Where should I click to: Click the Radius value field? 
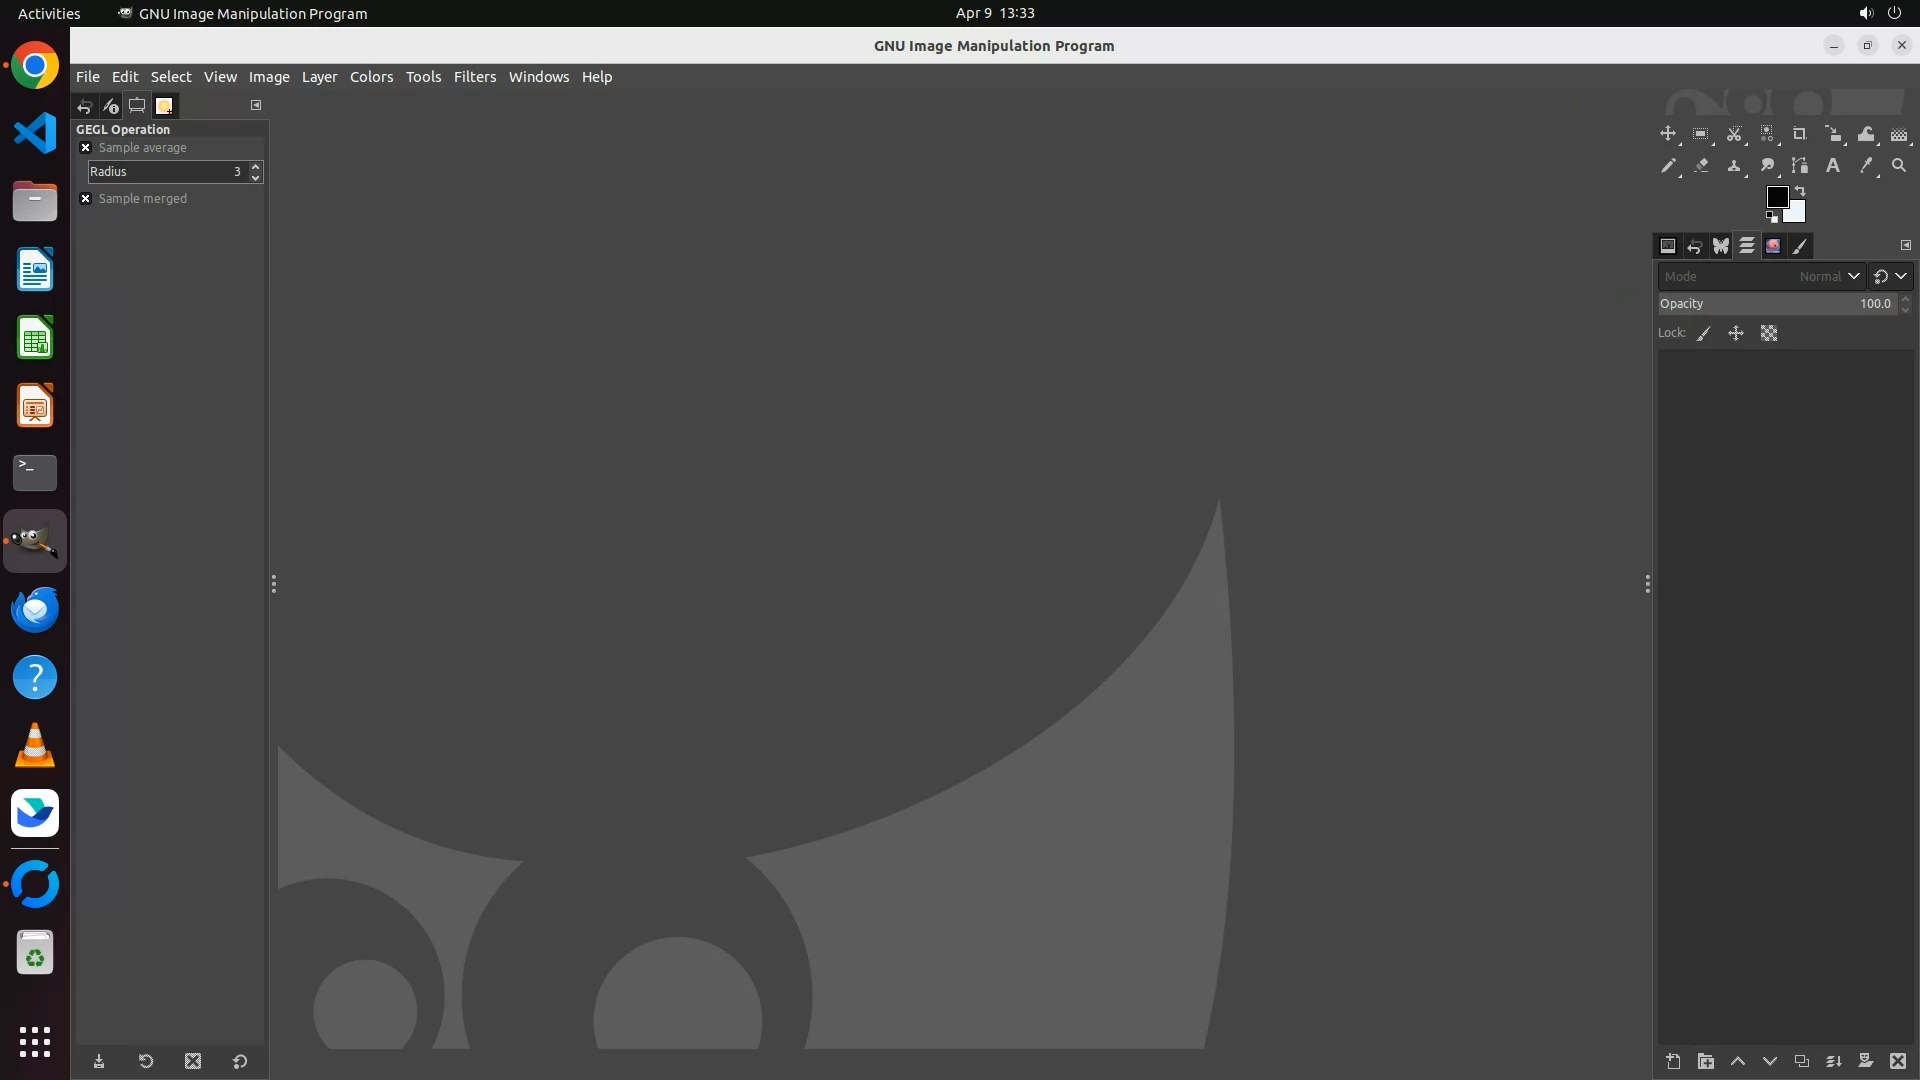pyautogui.click(x=166, y=172)
